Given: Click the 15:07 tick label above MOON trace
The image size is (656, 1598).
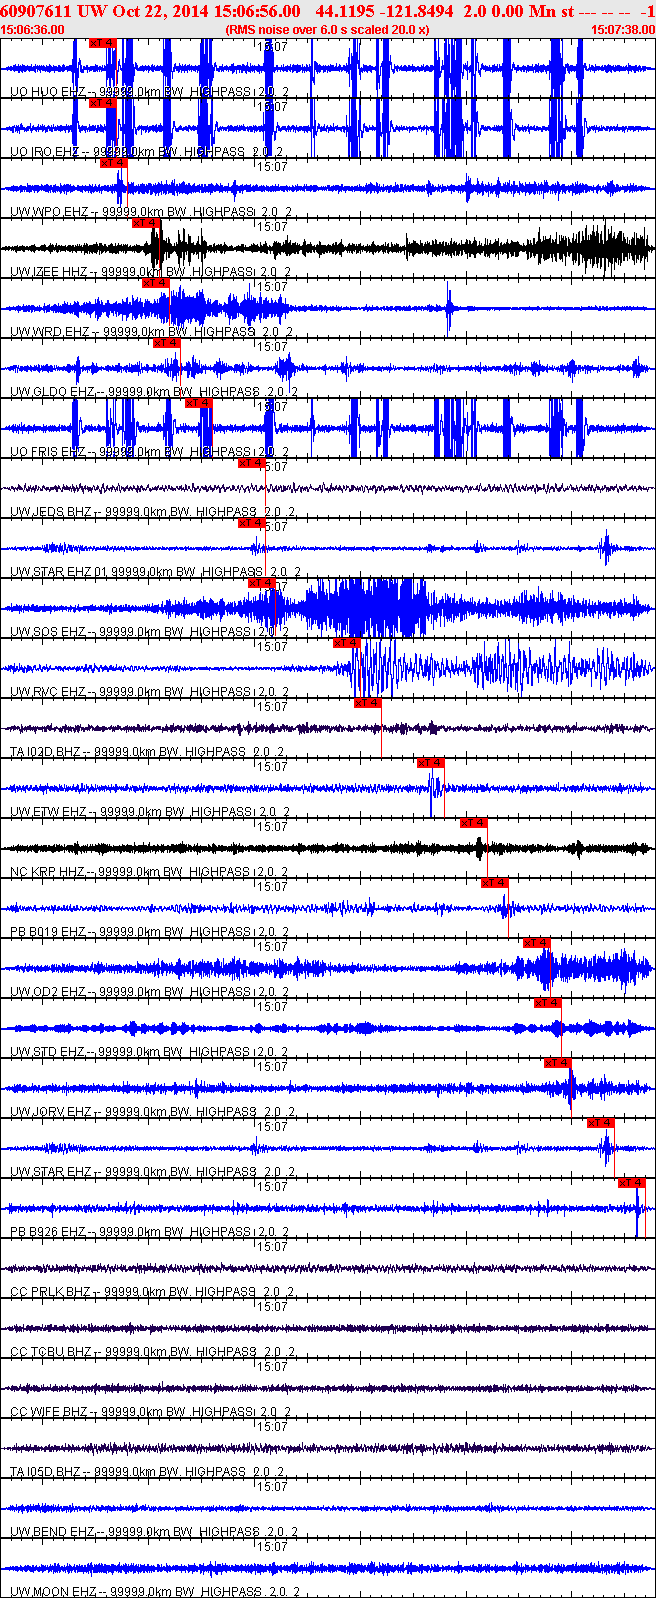Looking at the screenshot, I should pos(272,1547).
